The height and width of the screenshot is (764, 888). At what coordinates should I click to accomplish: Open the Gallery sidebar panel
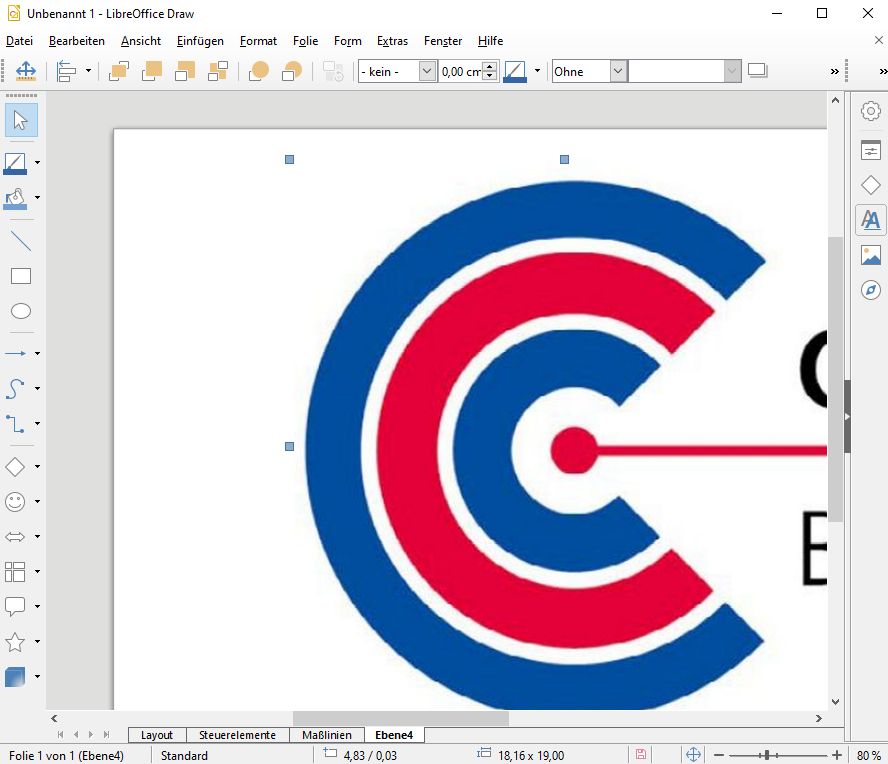871,255
